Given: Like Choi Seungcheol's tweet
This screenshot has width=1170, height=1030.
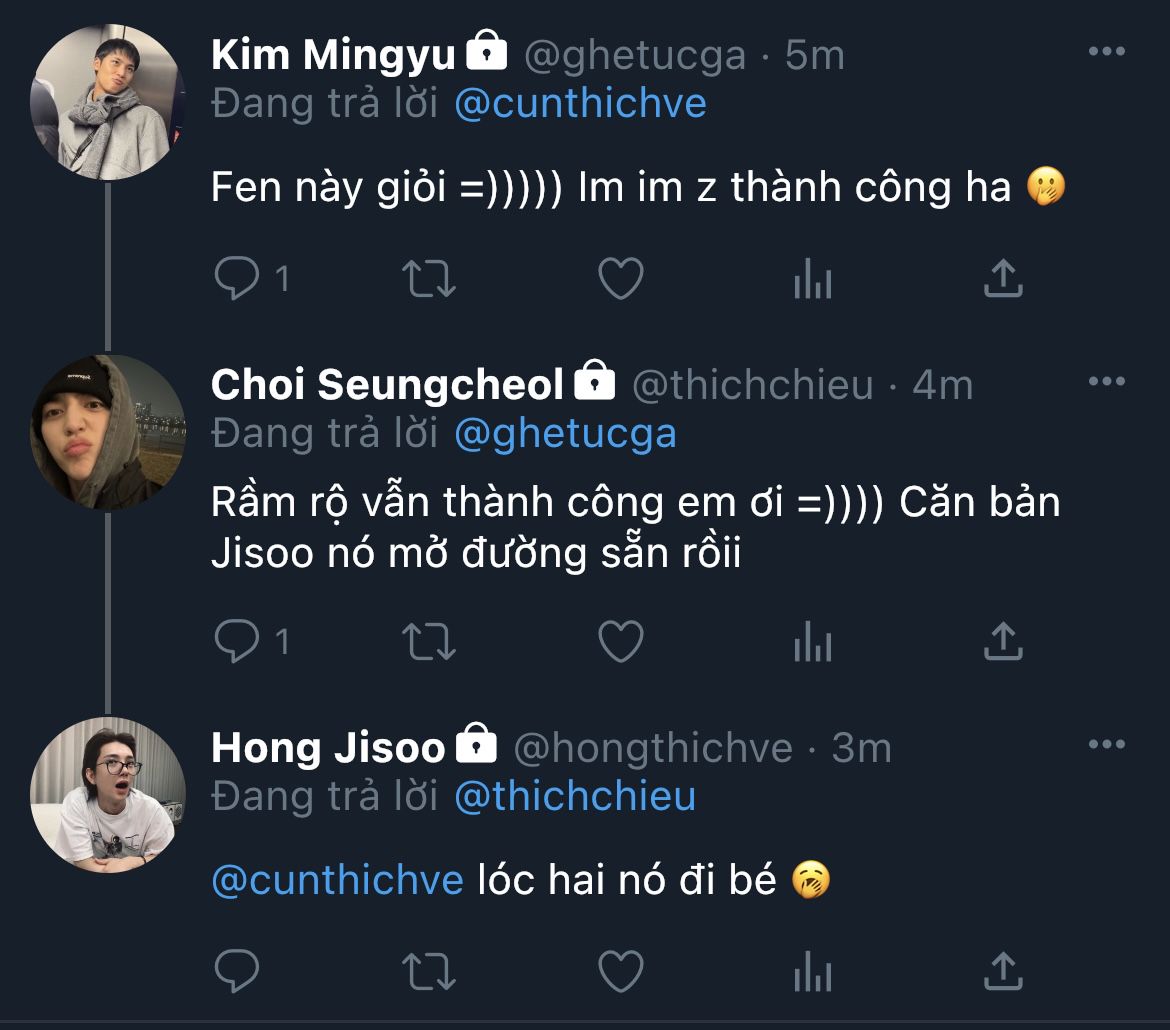Looking at the screenshot, I should point(620,642).
